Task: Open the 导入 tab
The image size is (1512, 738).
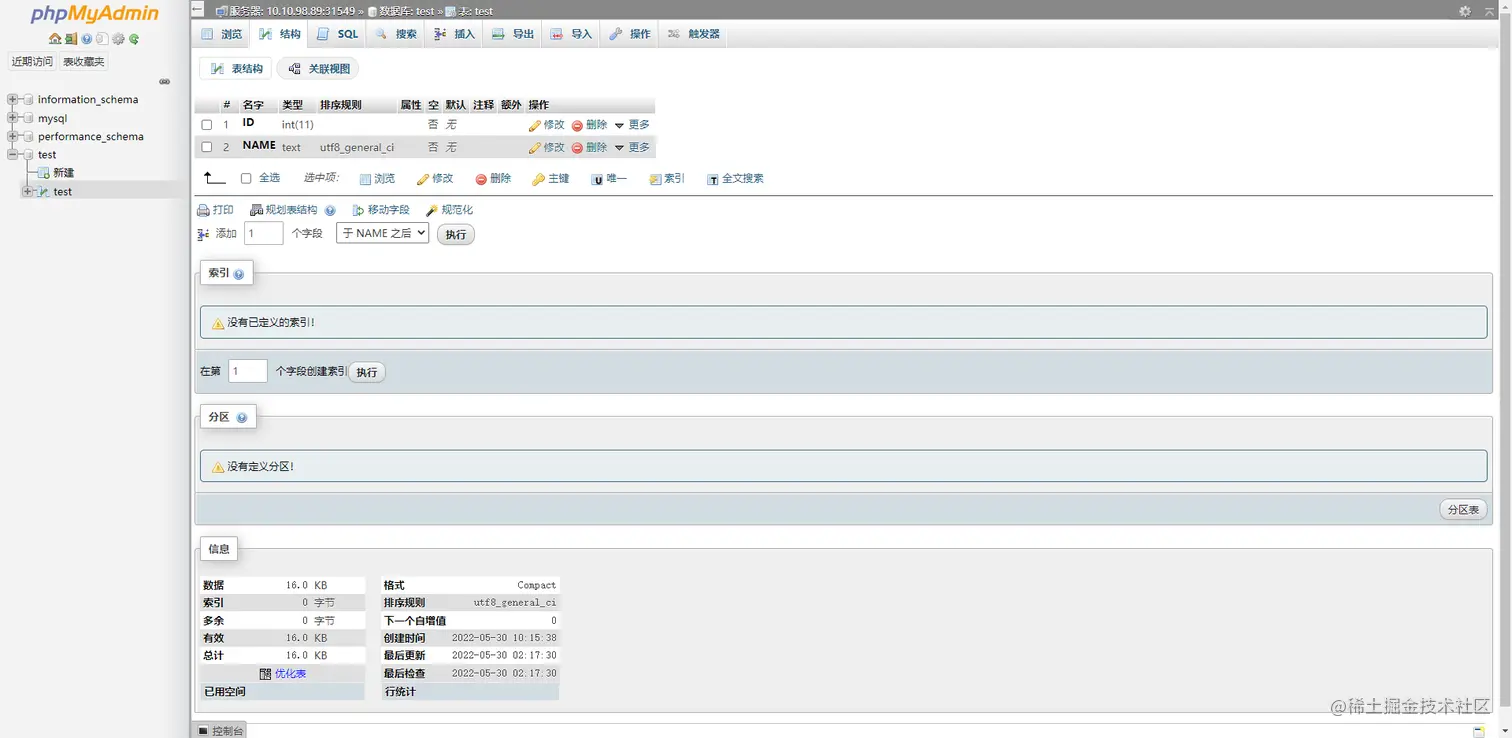Action: pos(572,34)
